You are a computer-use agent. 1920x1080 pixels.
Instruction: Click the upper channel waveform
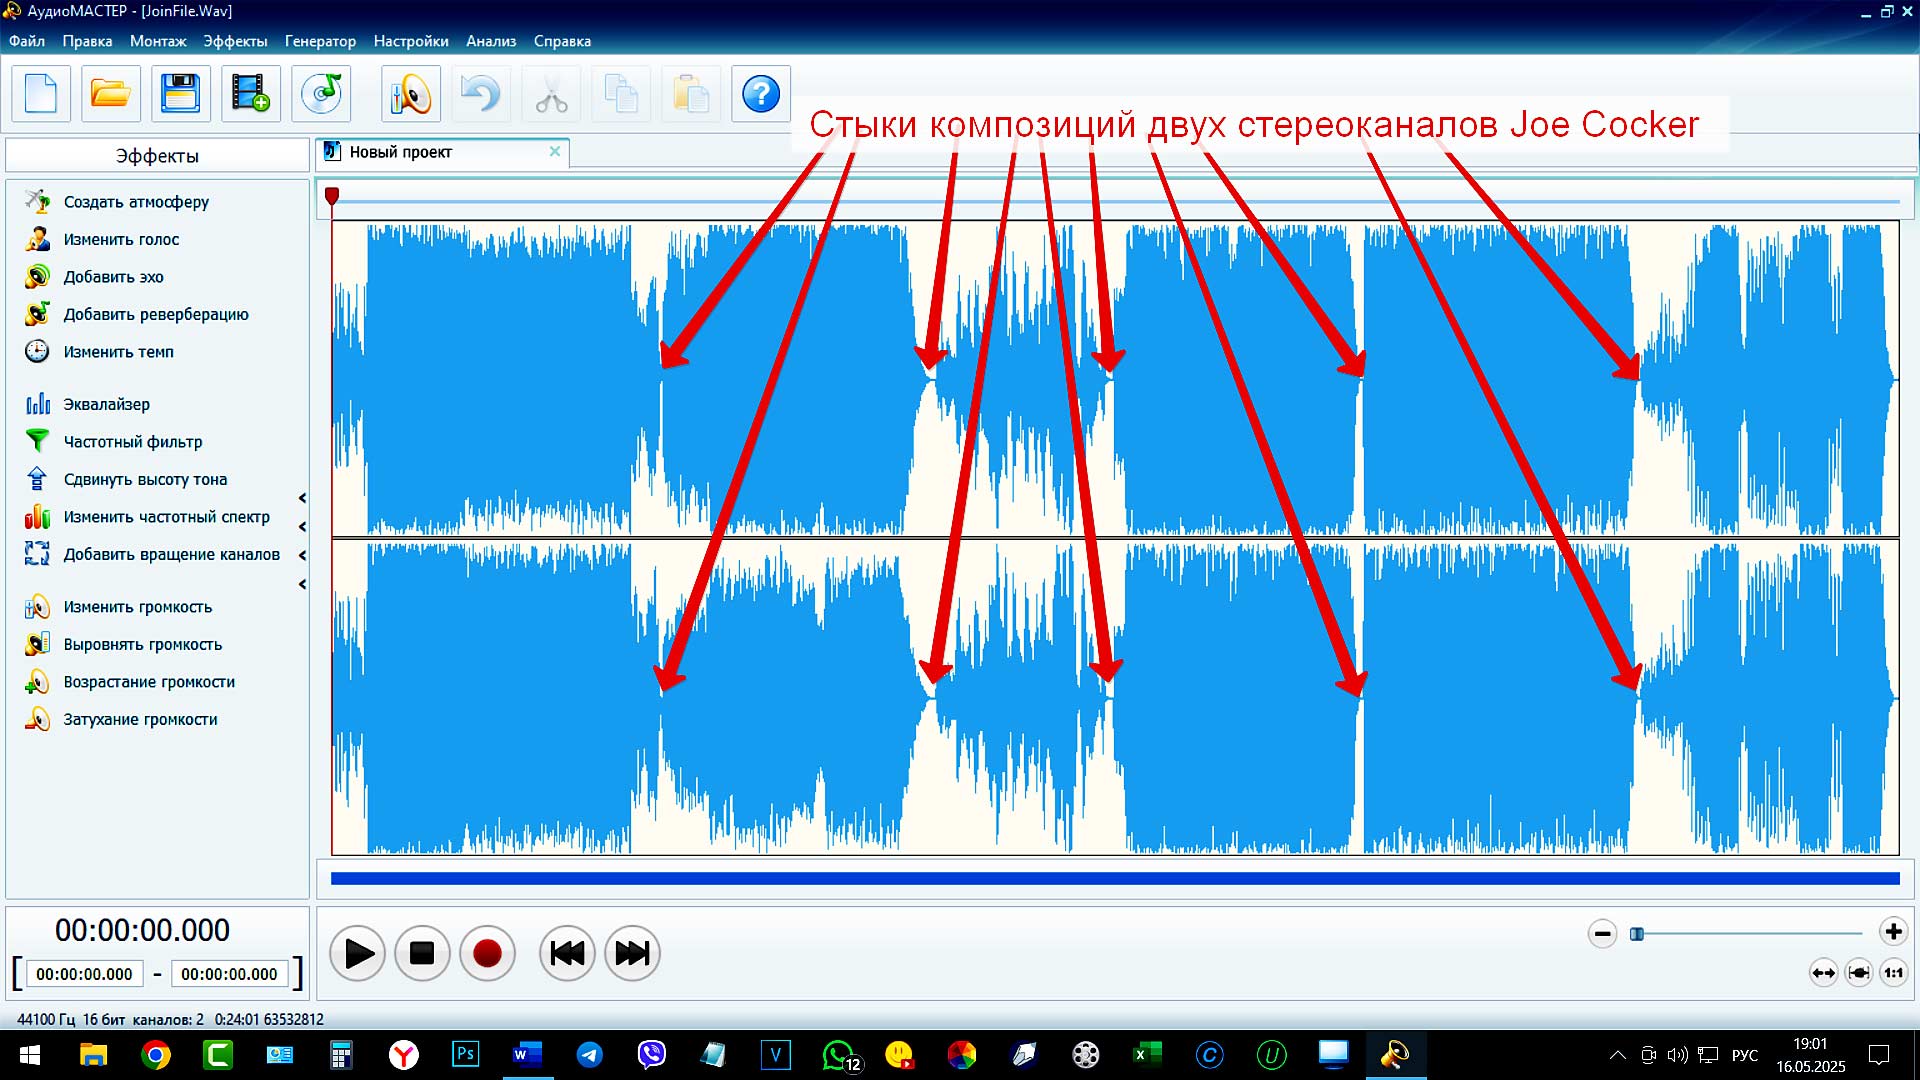pos(1115,378)
